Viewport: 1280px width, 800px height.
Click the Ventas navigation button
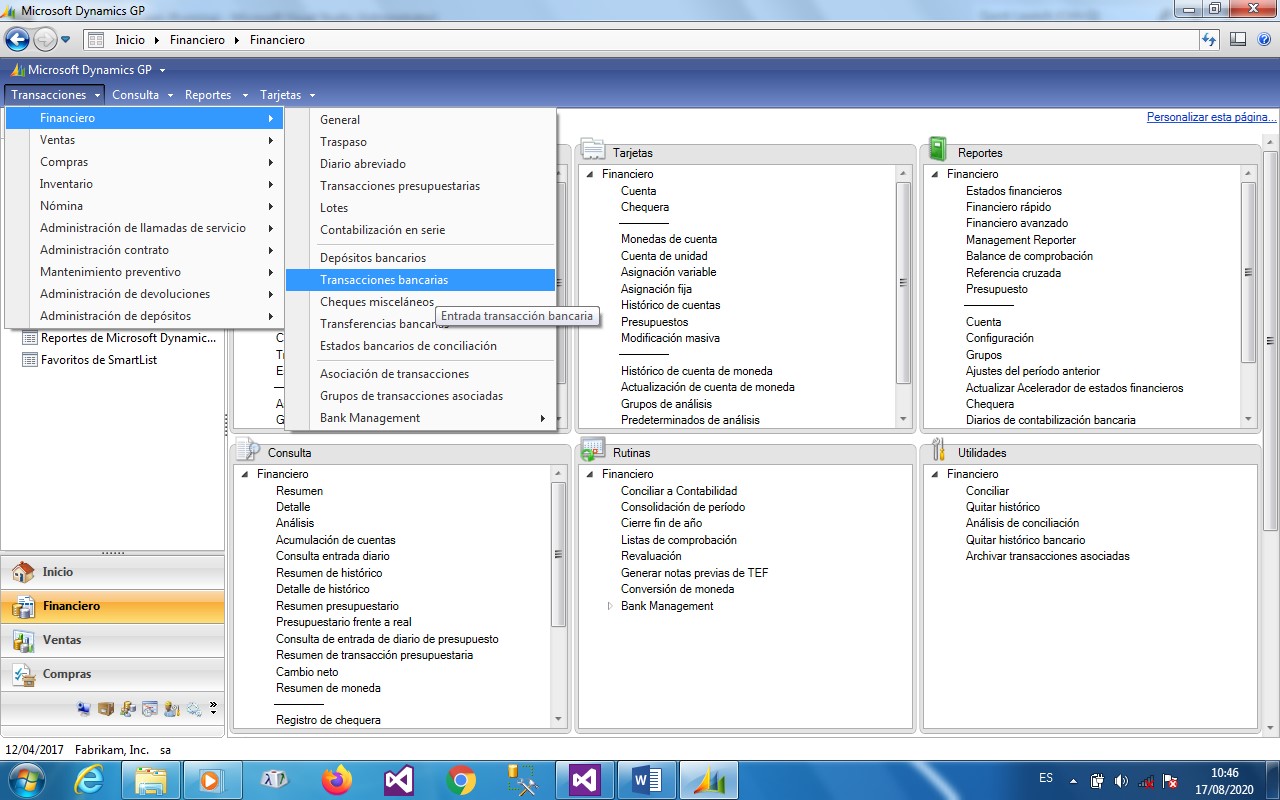click(112, 640)
